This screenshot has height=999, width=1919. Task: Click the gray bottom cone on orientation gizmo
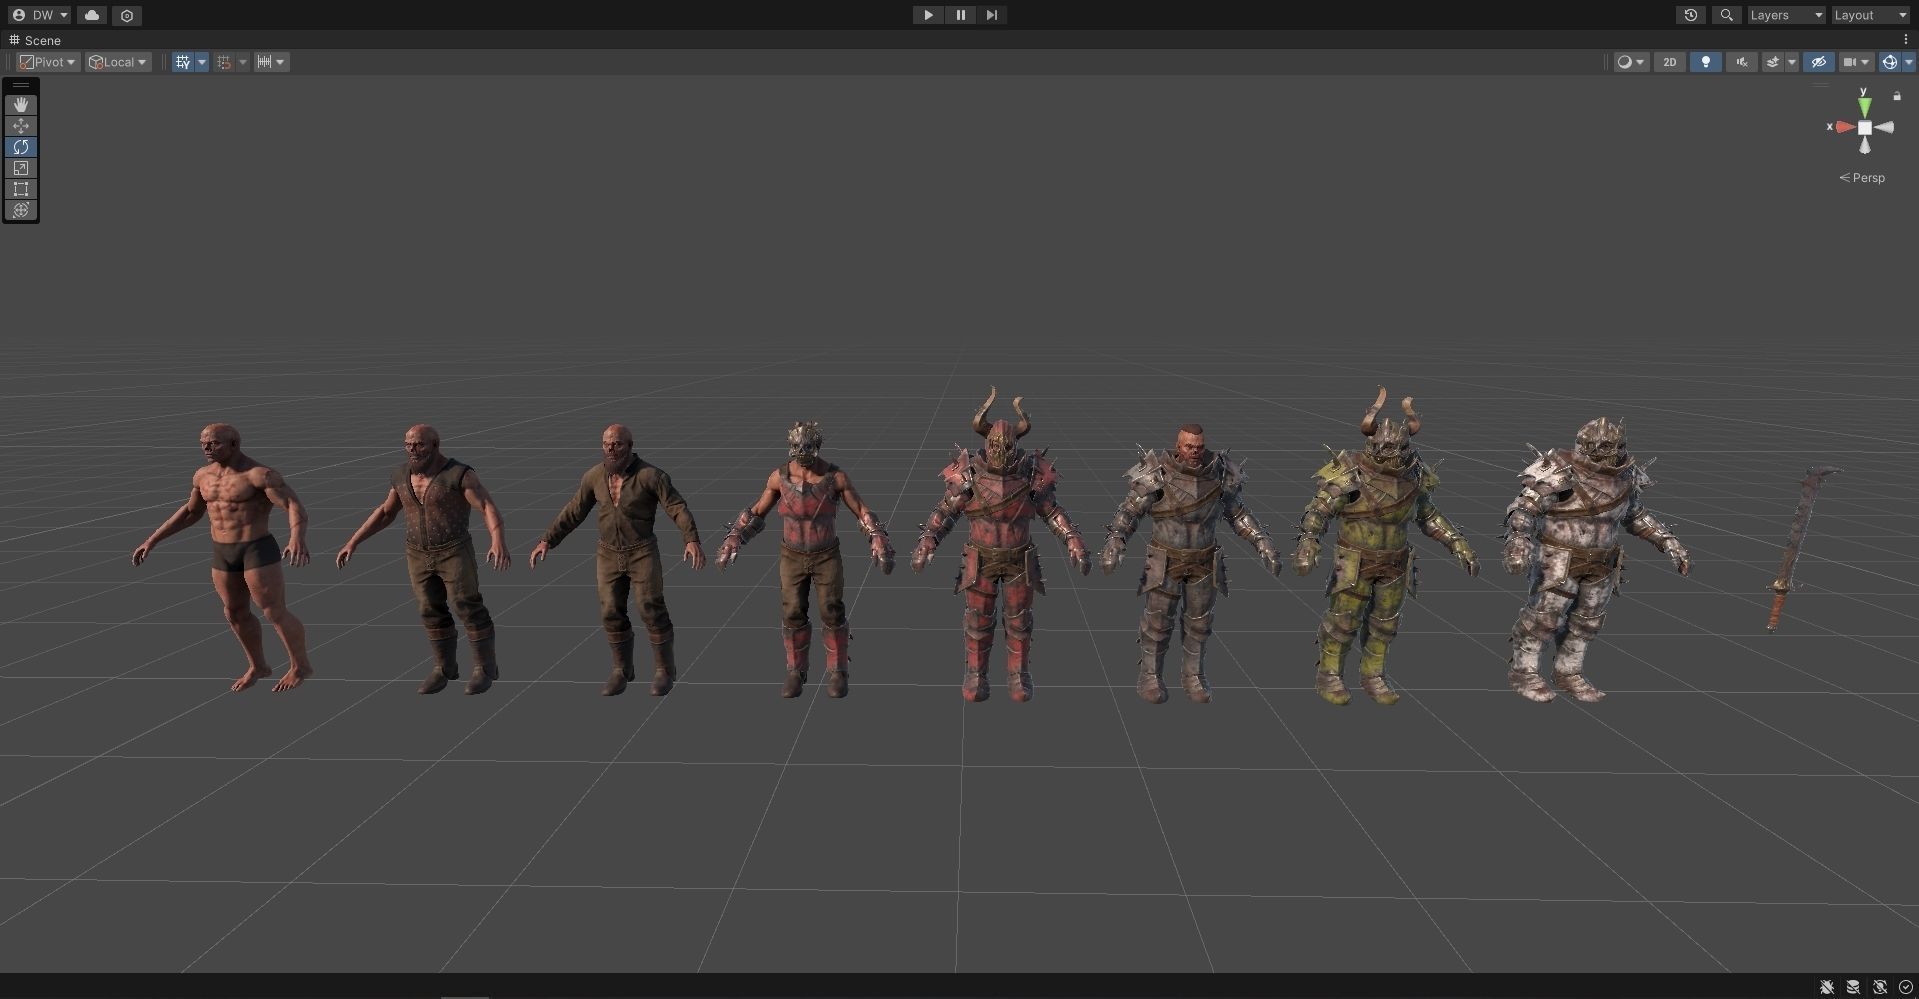1865,146
